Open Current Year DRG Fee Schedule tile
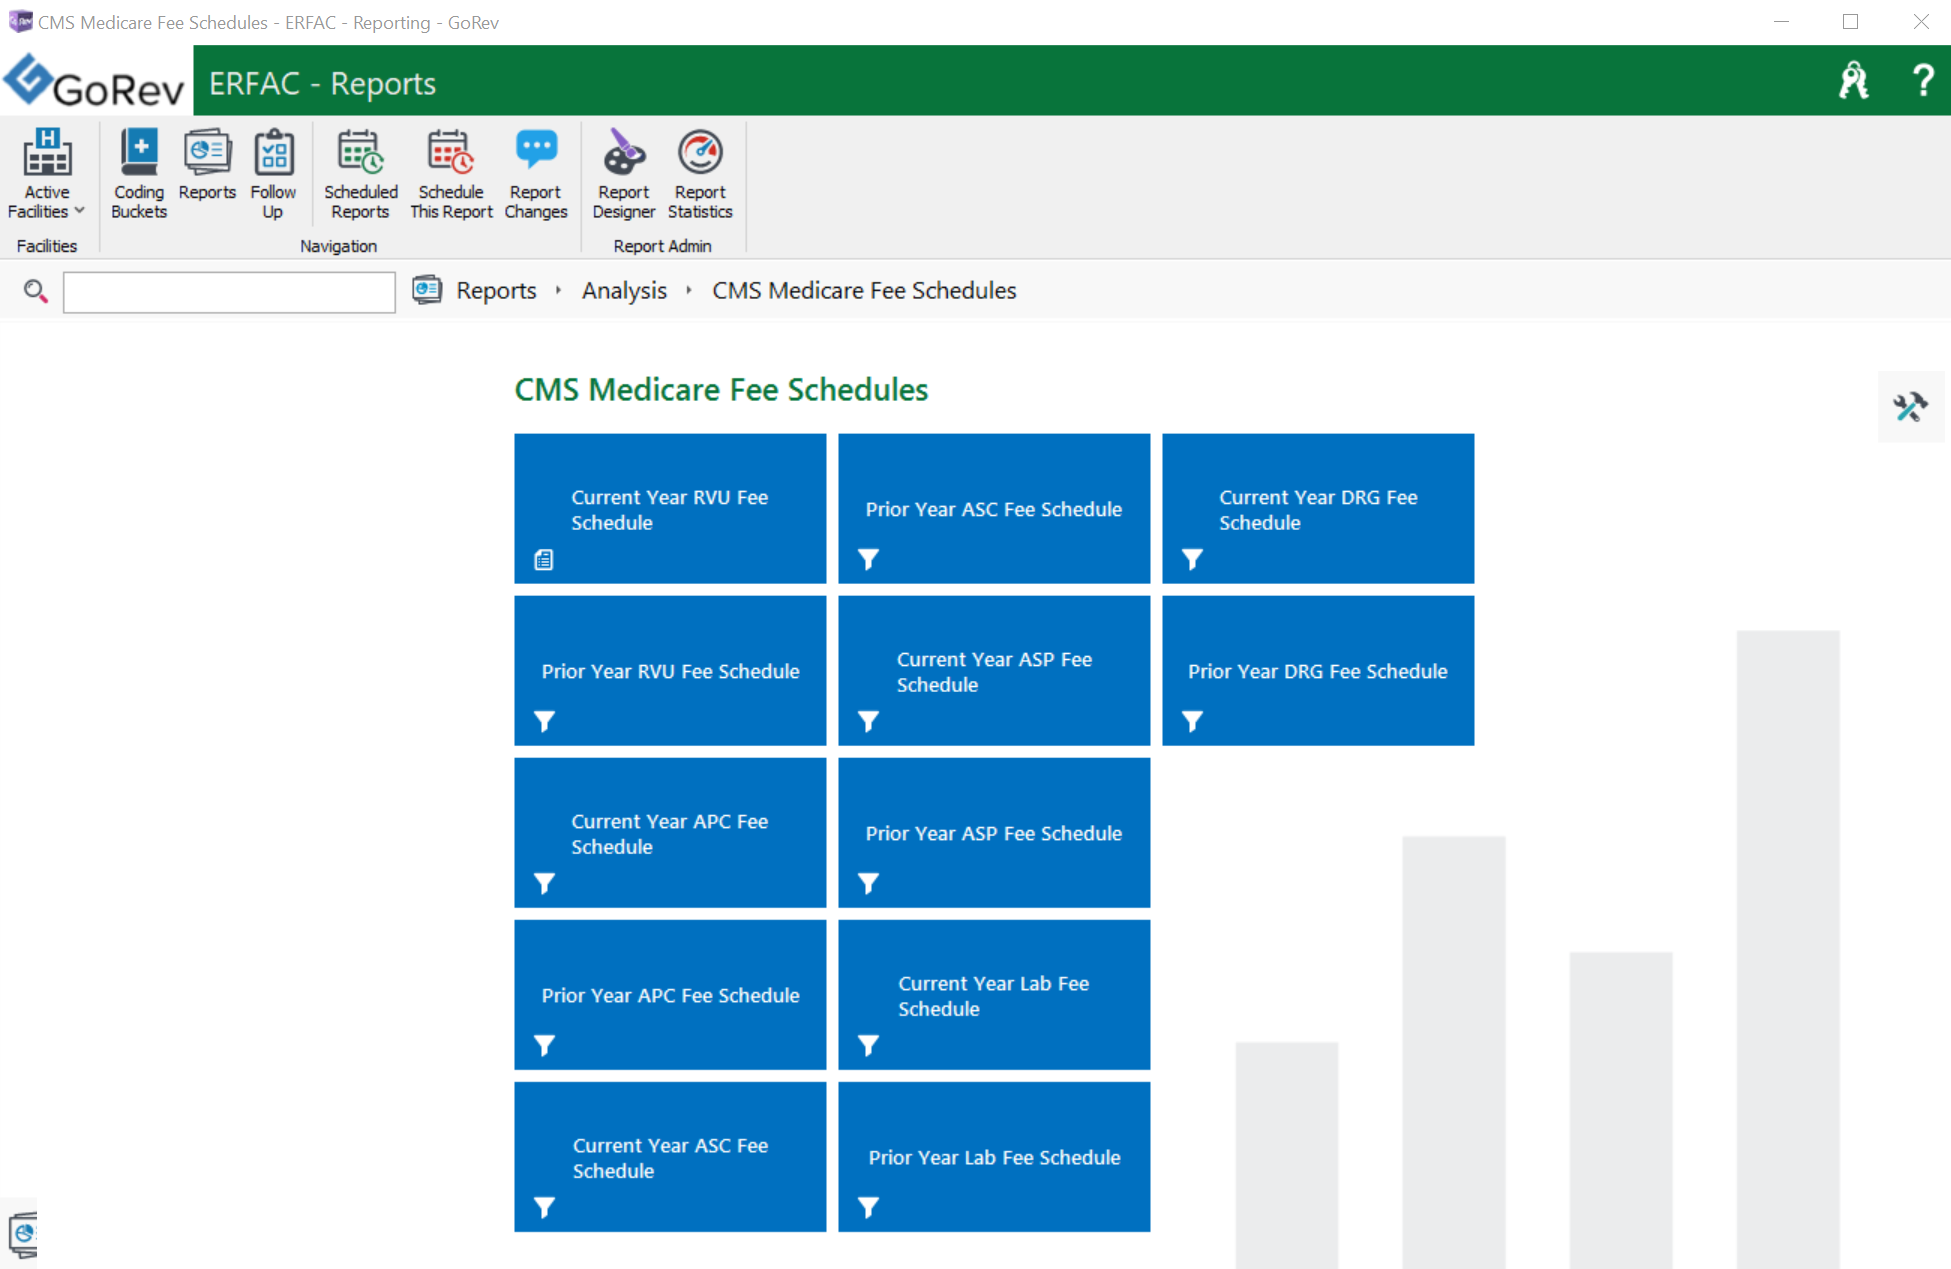1951x1269 pixels. point(1318,508)
